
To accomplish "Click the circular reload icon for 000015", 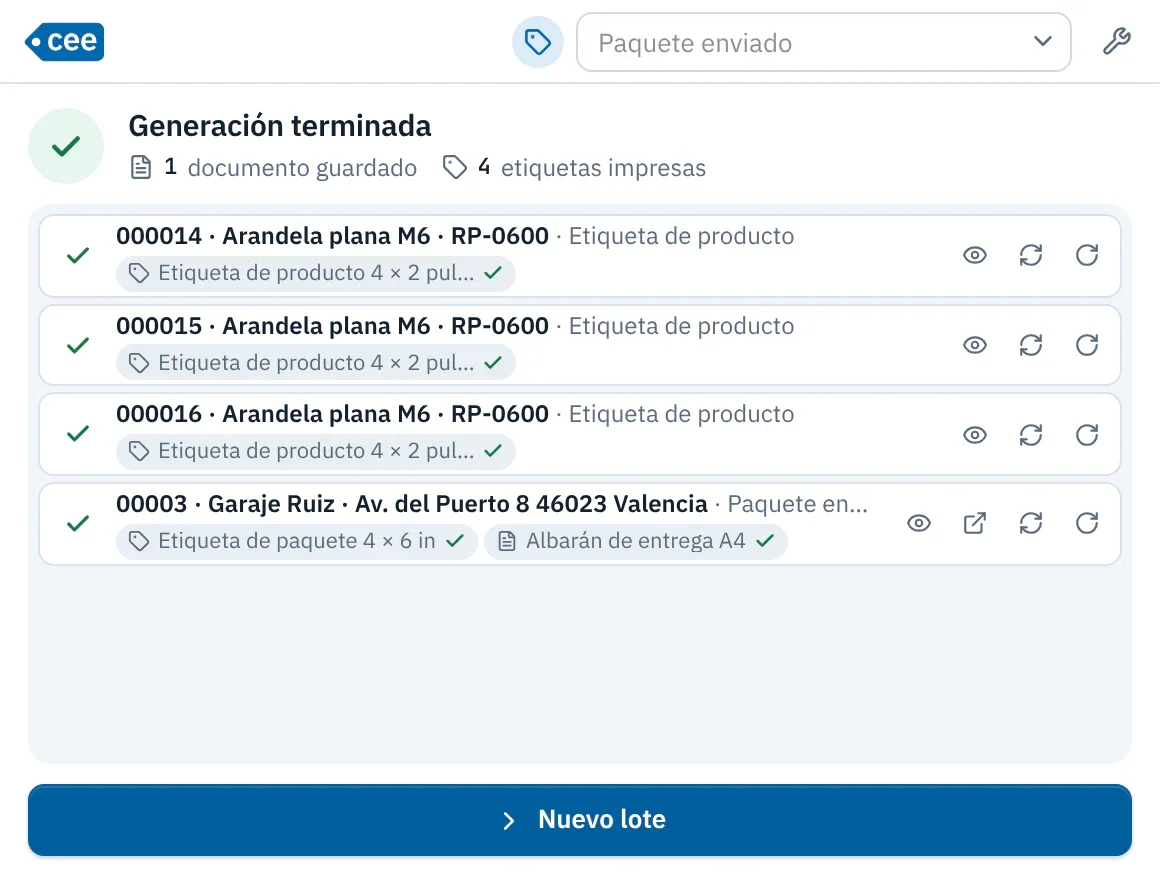I will point(1087,345).
